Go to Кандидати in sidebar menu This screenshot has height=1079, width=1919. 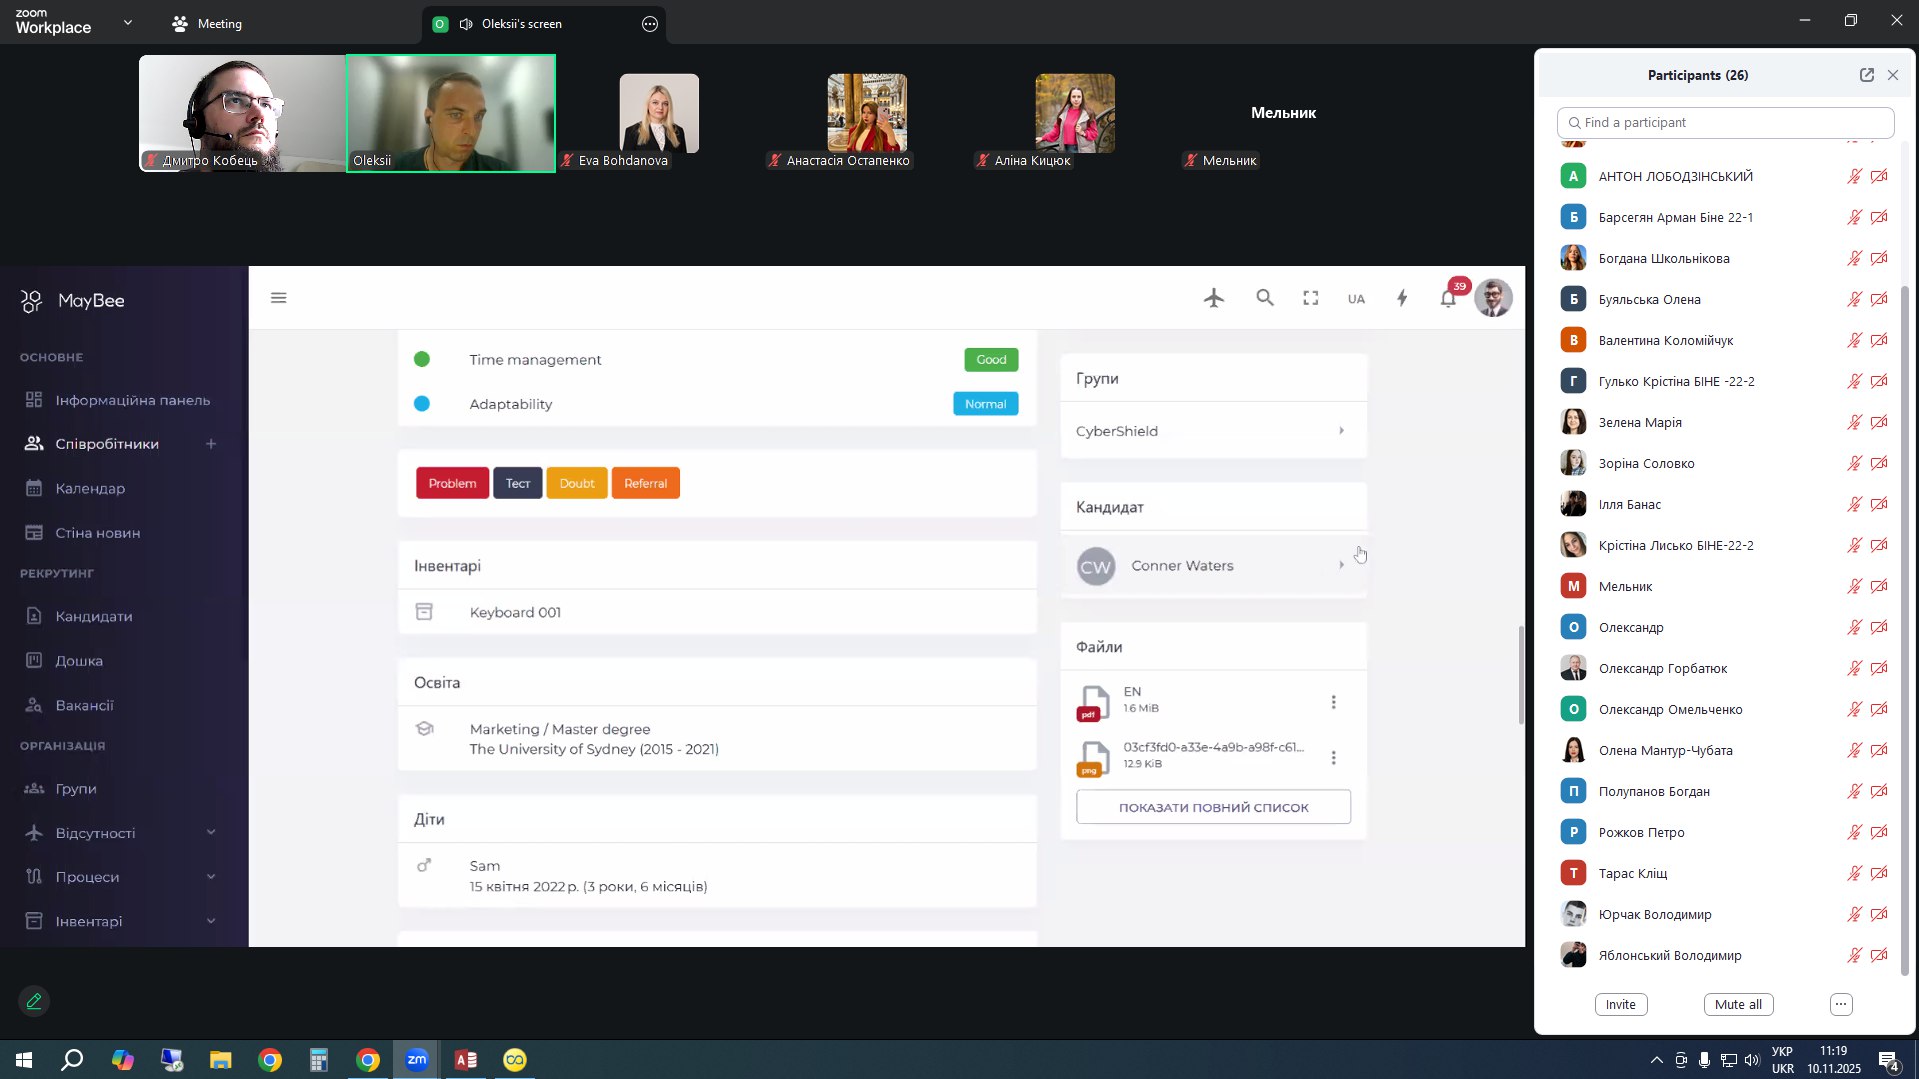(94, 617)
